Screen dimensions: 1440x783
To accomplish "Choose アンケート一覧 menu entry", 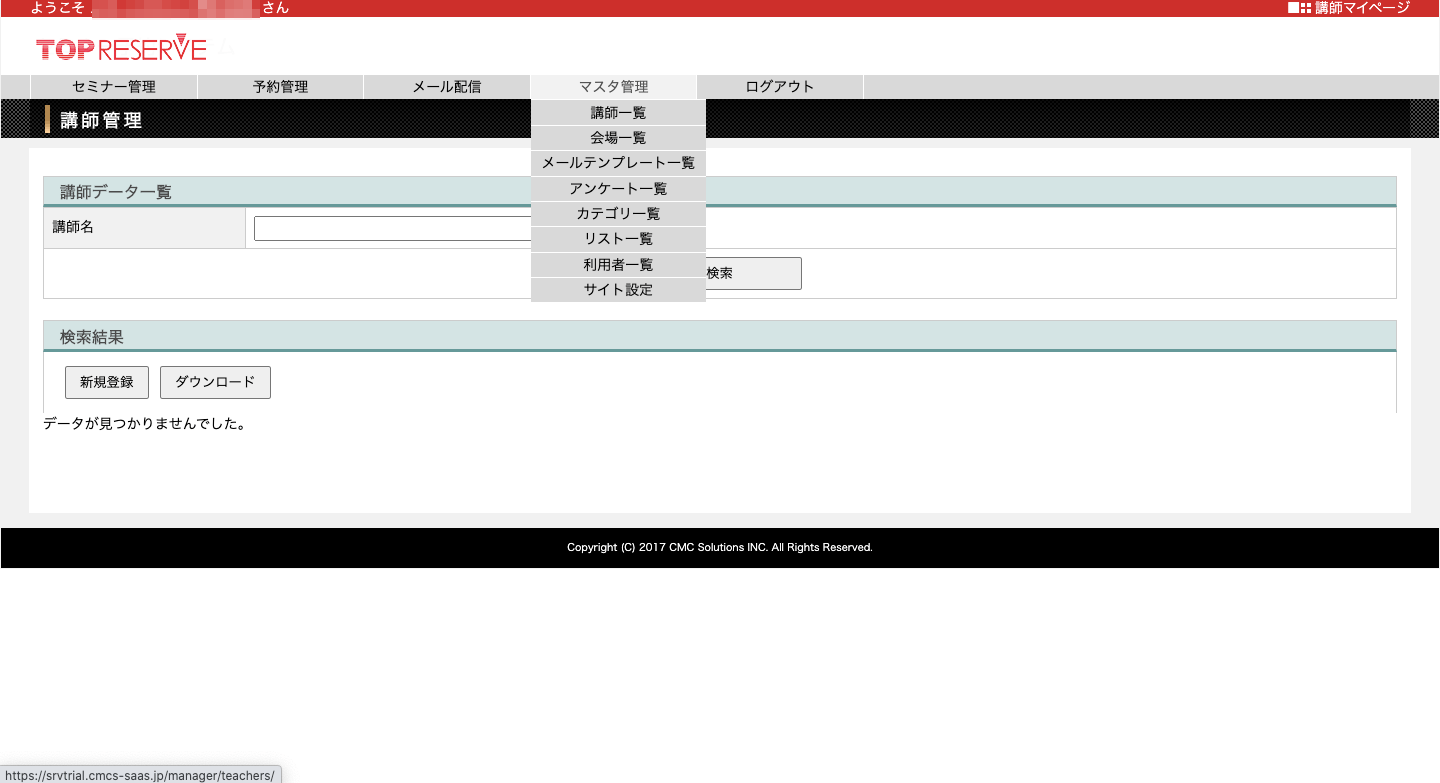I will coord(618,189).
